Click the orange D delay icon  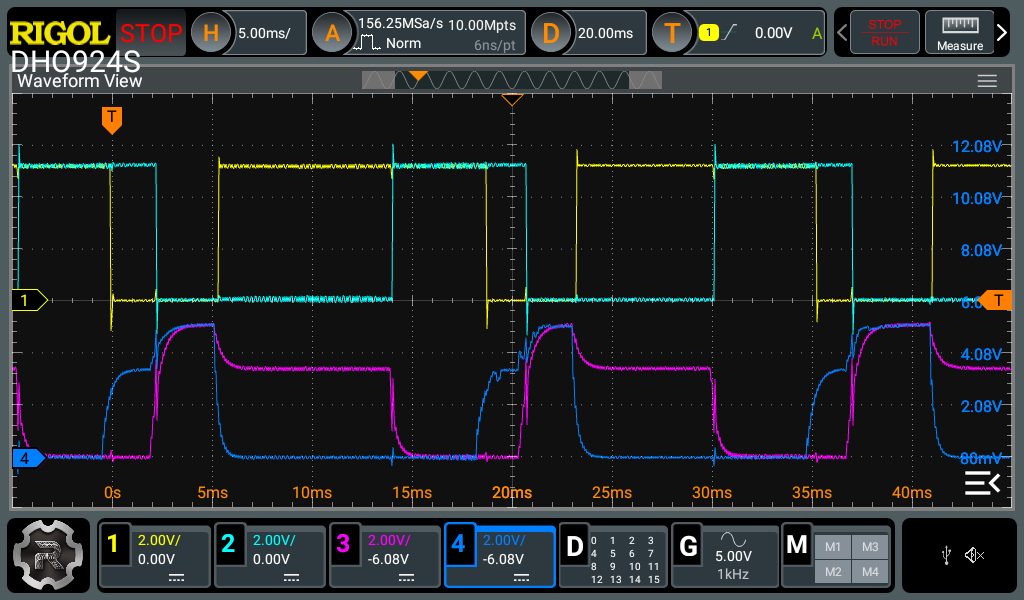tap(550, 33)
